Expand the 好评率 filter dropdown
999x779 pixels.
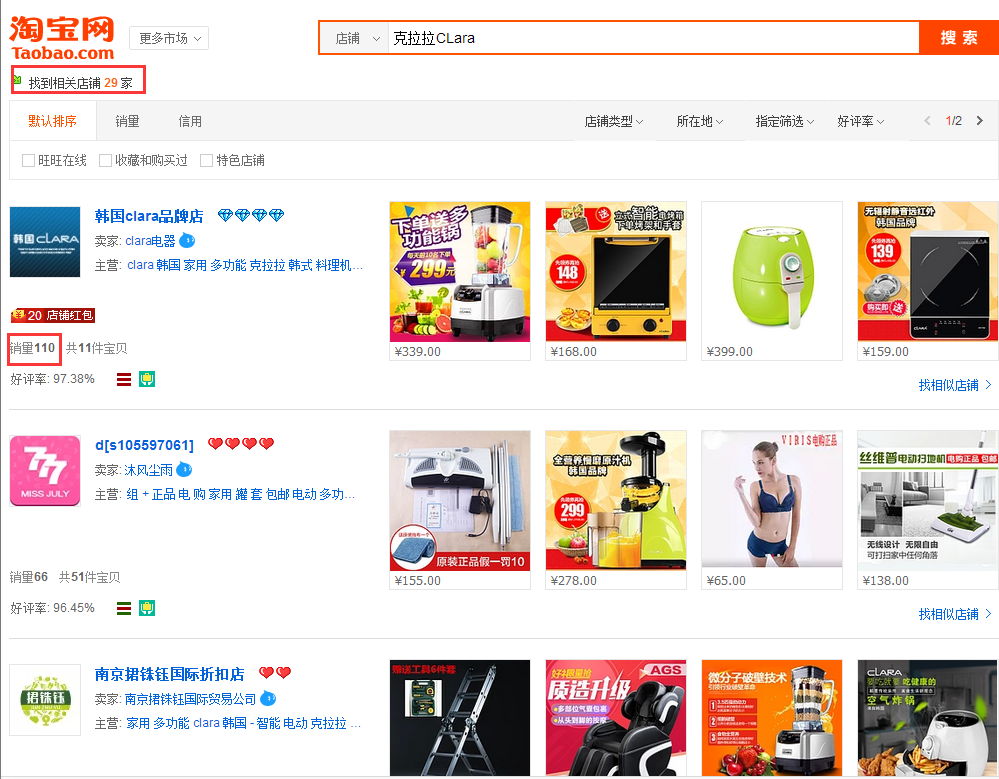pyautogui.click(x=860, y=121)
